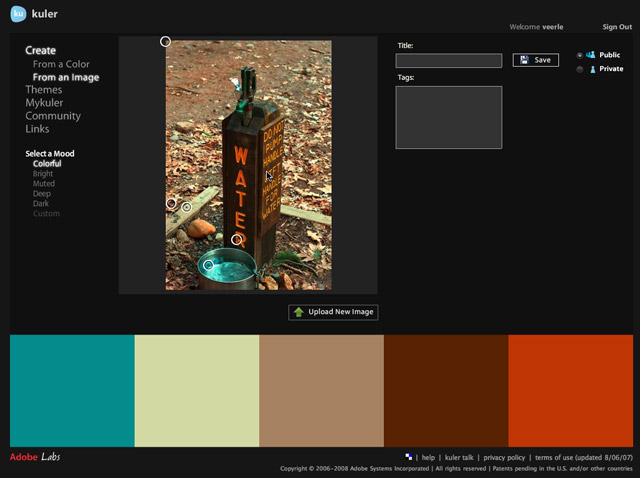The image size is (640, 478).
Task: Click the Private single person icon
Action: [x=591, y=69]
